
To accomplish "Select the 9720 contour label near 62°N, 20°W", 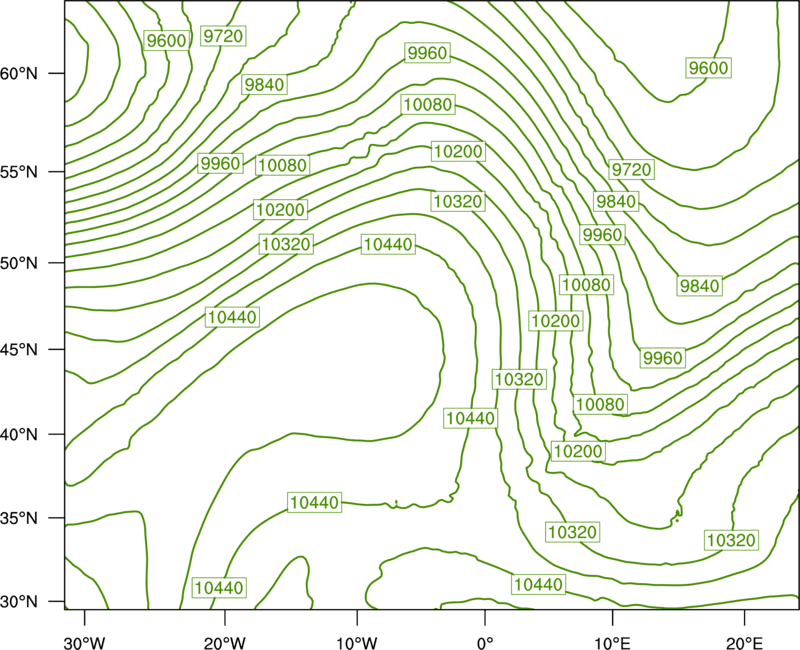I will [223, 36].
